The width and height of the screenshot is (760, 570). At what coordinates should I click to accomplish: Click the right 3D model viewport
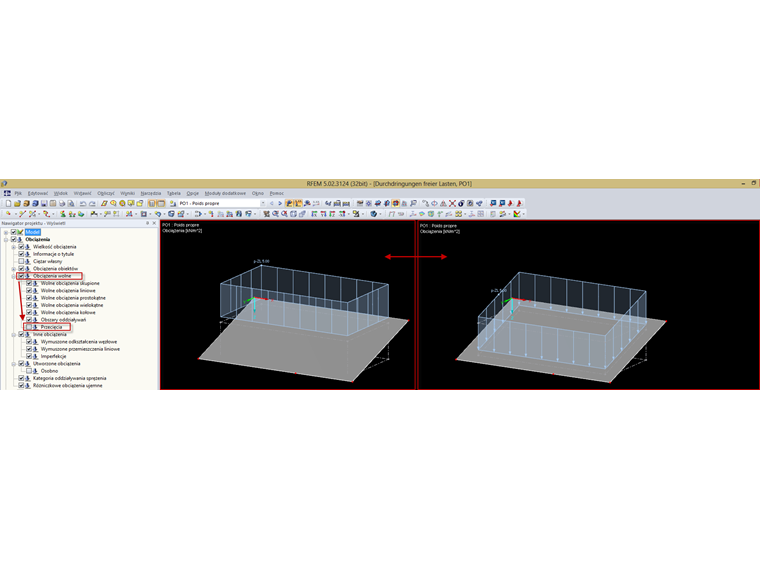(588, 305)
